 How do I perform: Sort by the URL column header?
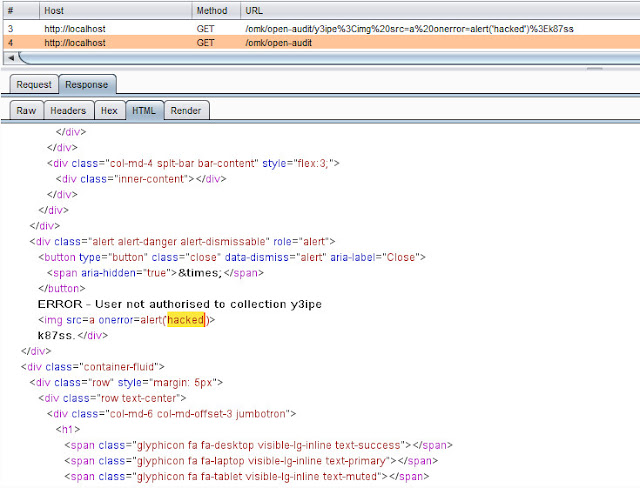pyautogui.click(x=440, y=11)
